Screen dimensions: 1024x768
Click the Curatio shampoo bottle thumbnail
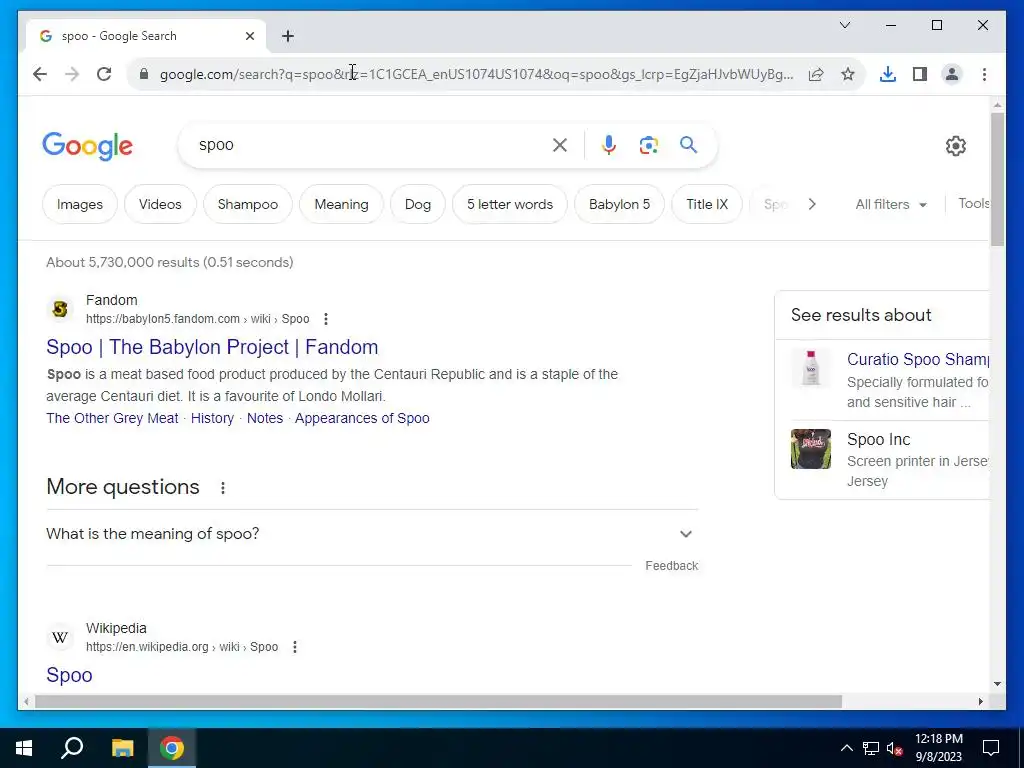(x=810, y=368)
